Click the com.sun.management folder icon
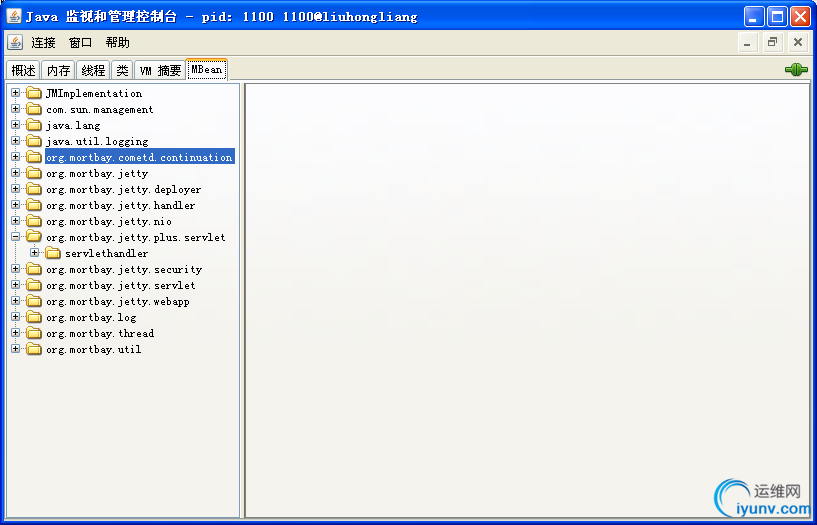 tap(34, 109)
